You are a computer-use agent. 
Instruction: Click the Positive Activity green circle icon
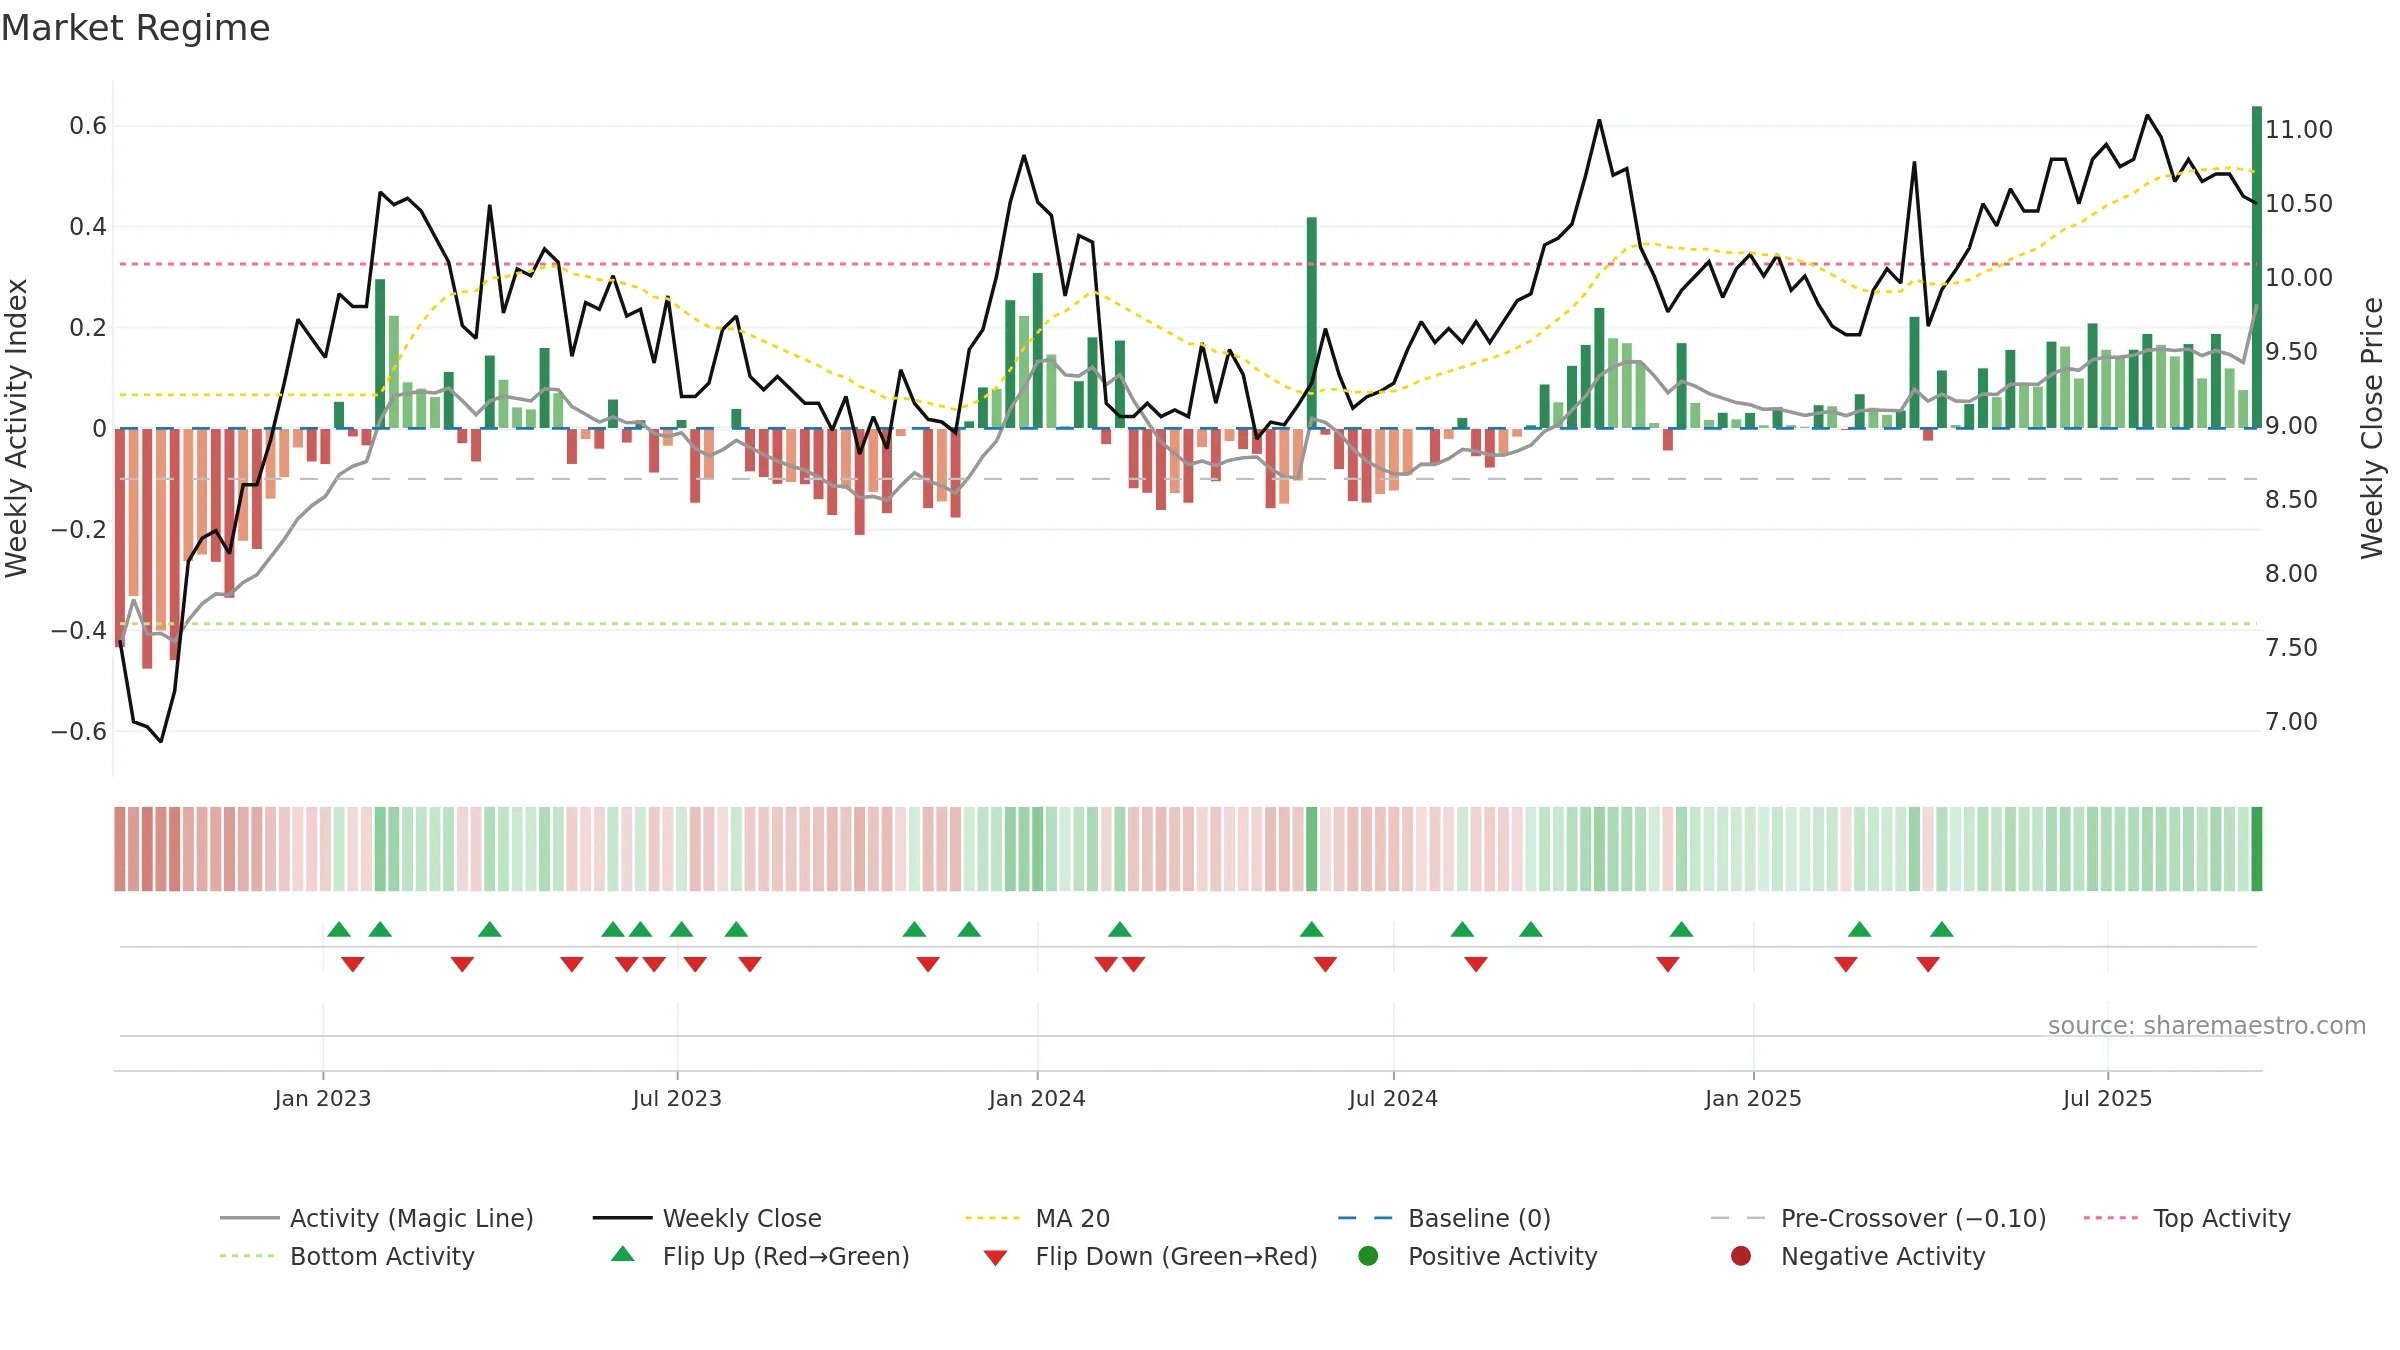click(x=1368, y=1255)
